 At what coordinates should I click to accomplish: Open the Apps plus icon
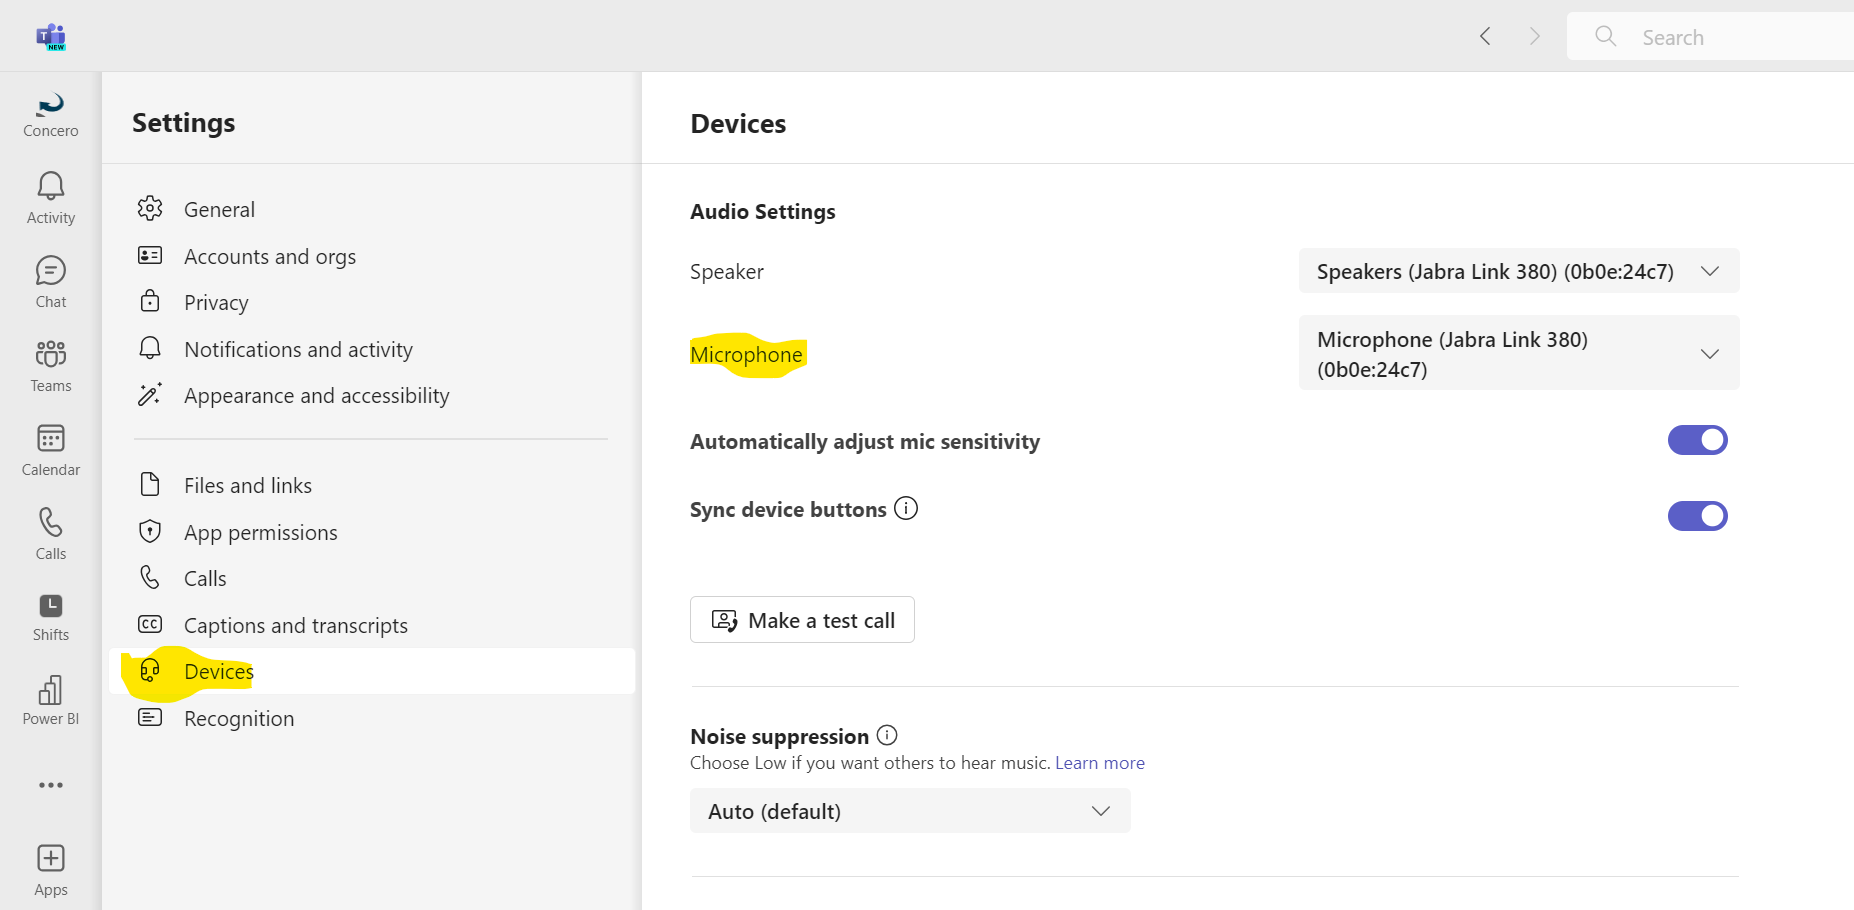(51, 859)
